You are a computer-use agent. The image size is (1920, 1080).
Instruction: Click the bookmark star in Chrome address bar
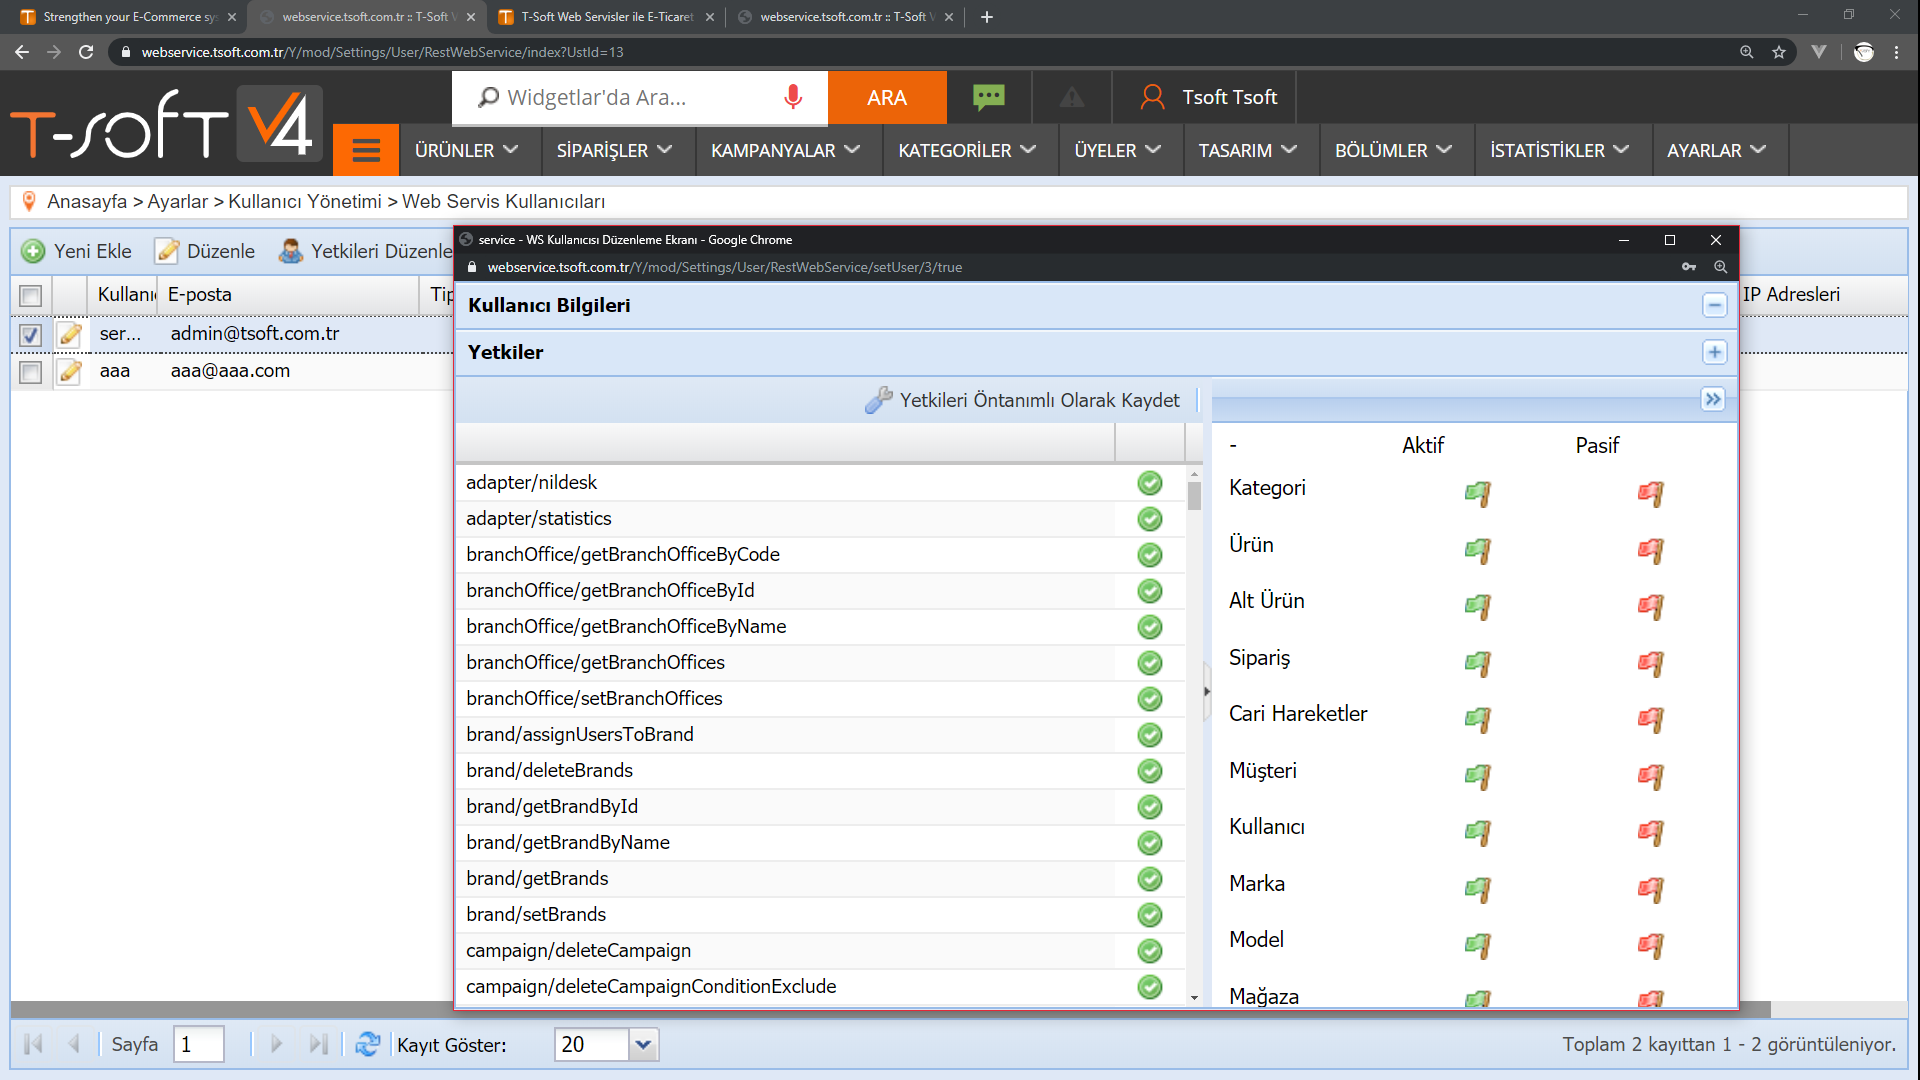pyautogui.click(x=1779, y=52)
